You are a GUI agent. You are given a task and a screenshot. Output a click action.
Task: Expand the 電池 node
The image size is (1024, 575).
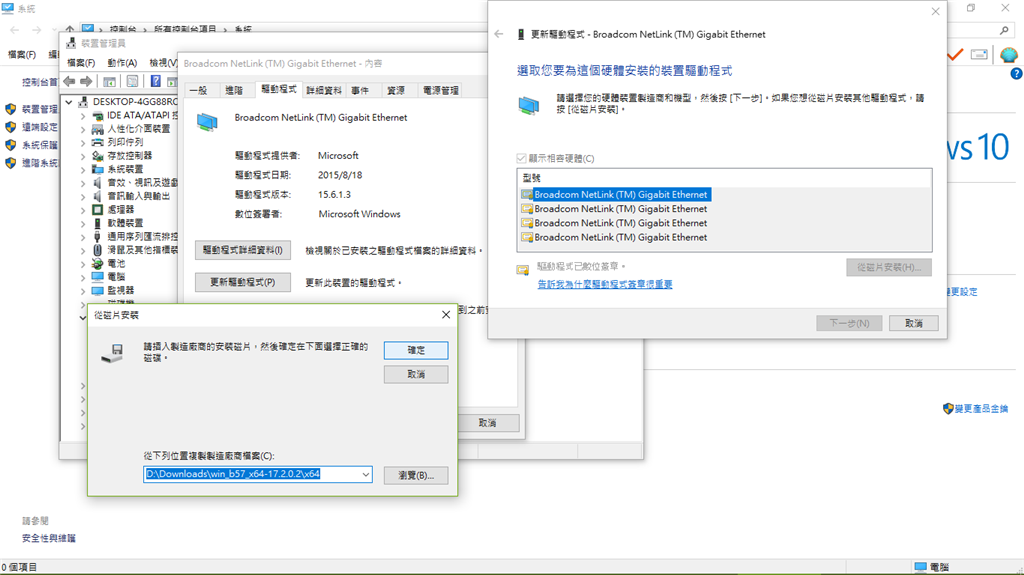(x=83, y=264)
